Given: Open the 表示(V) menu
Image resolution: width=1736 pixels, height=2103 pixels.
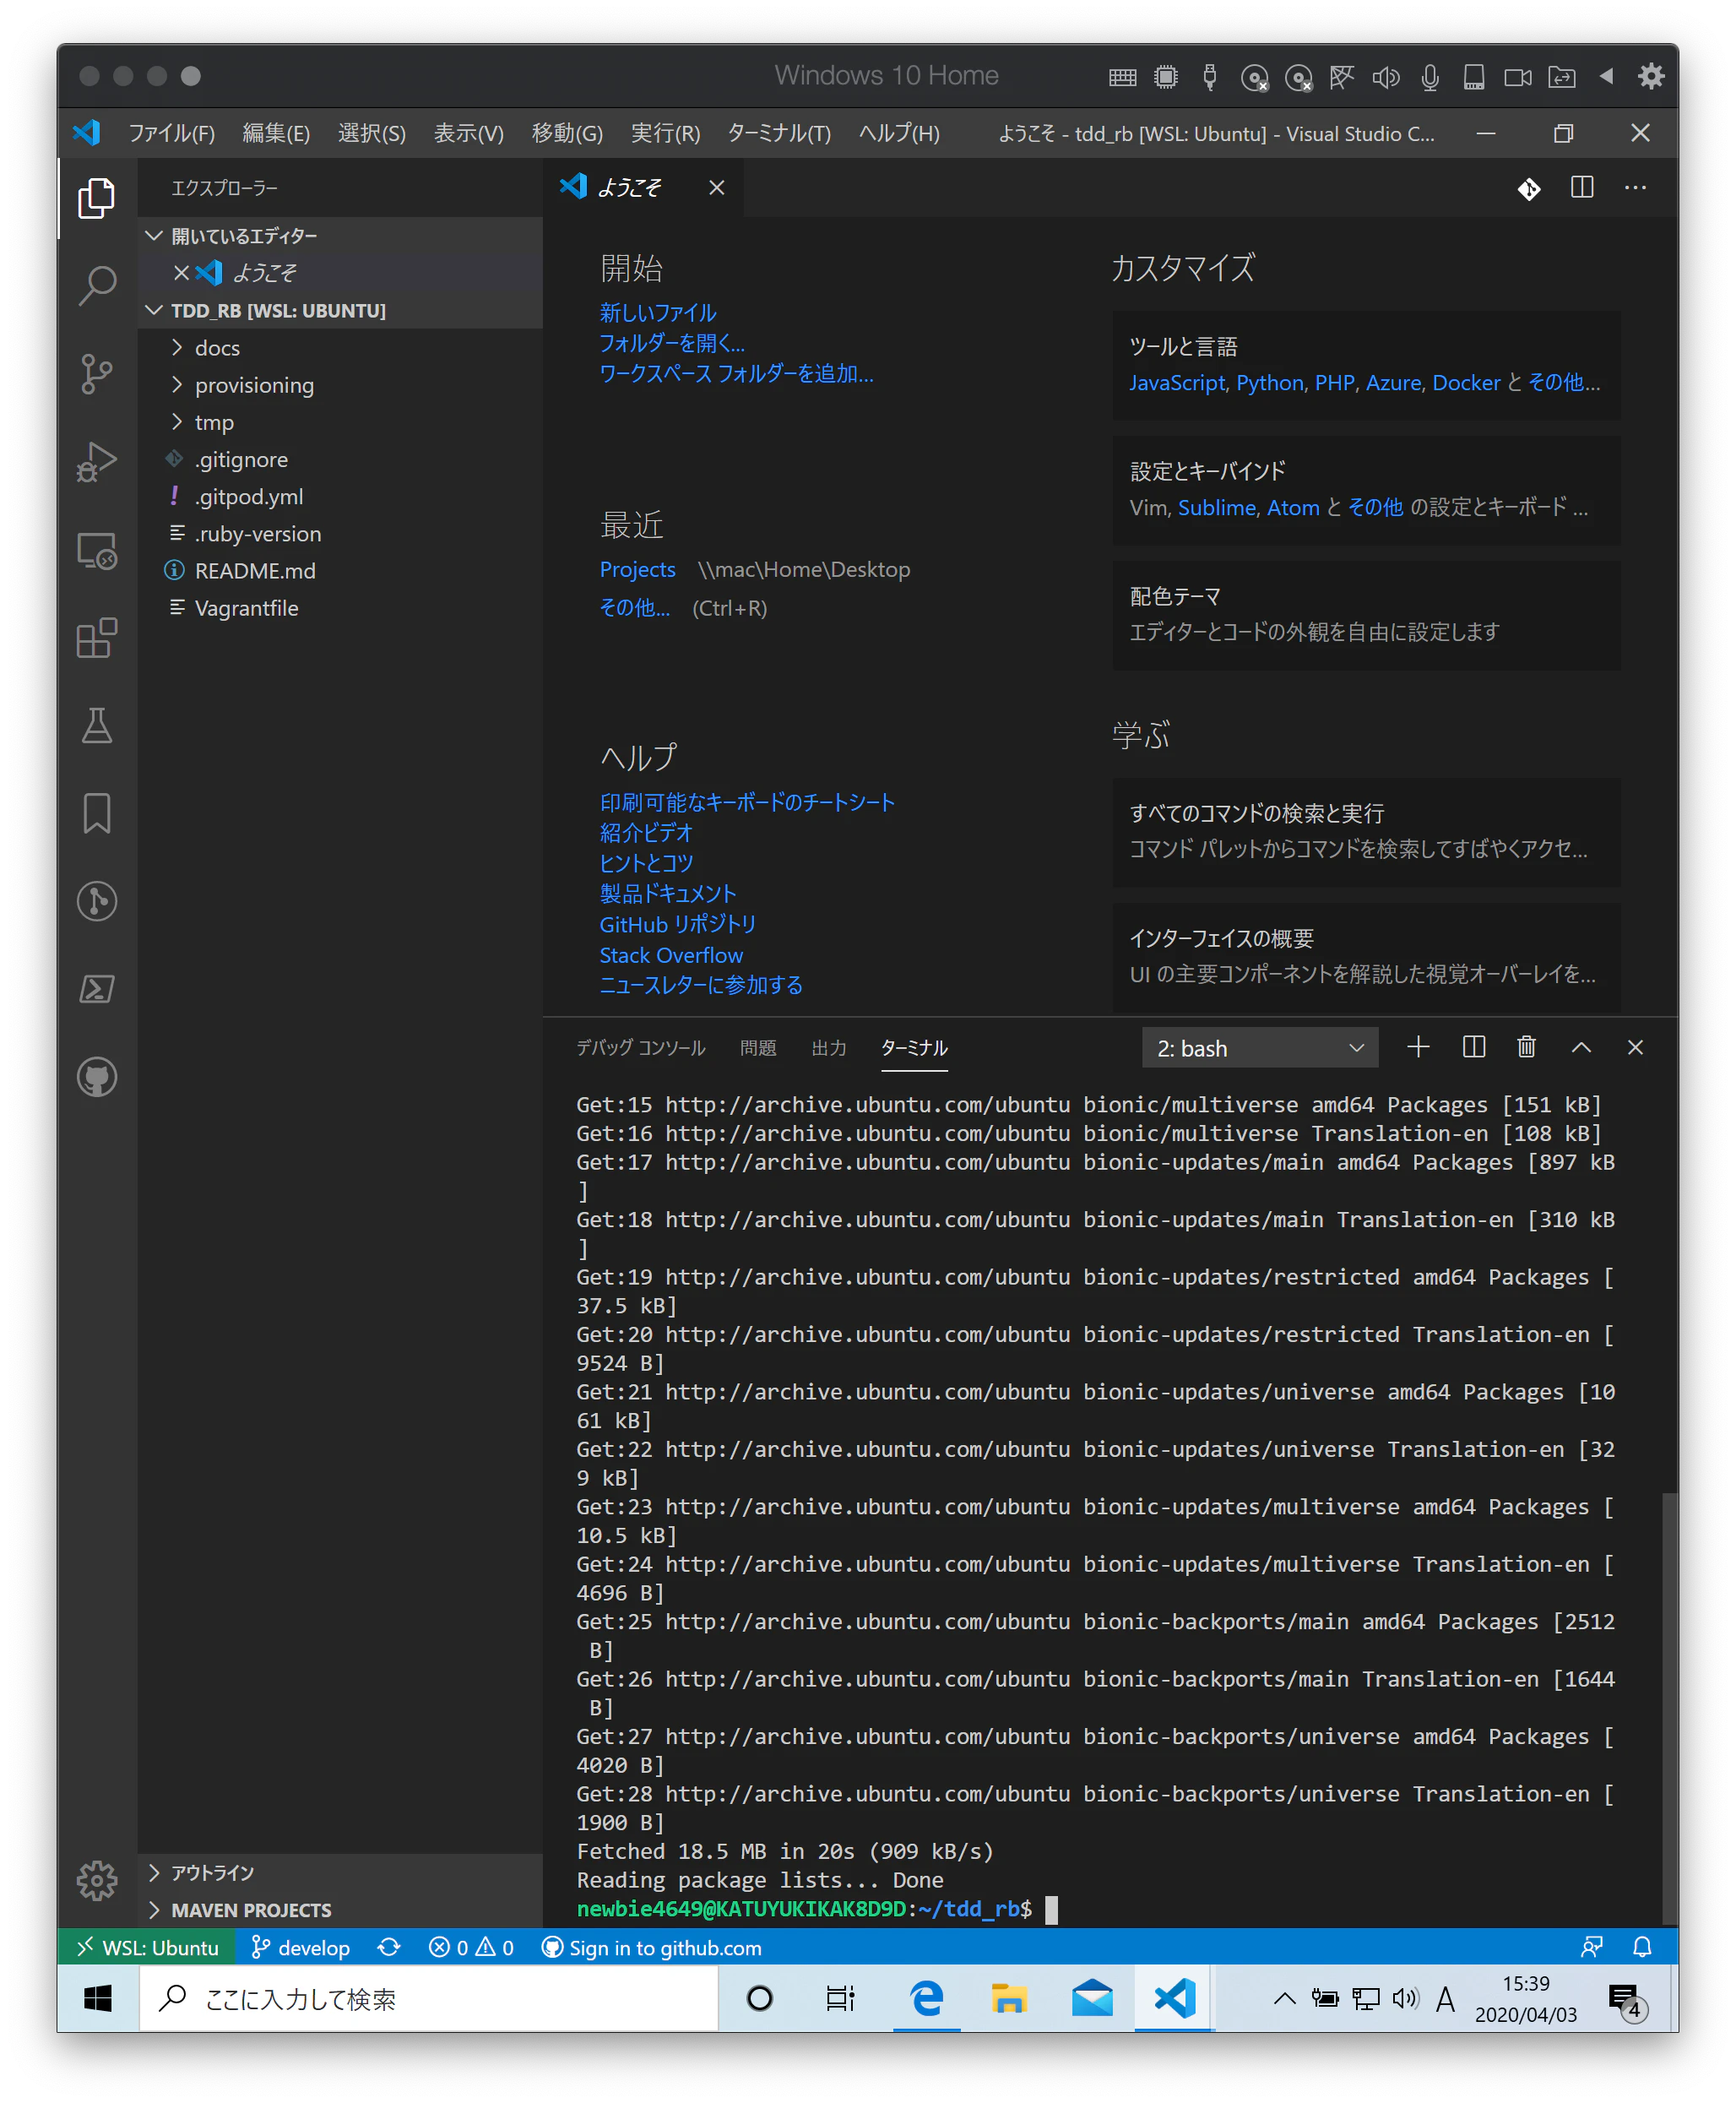Looking at the screenshot, I should (x=469, y=133).
